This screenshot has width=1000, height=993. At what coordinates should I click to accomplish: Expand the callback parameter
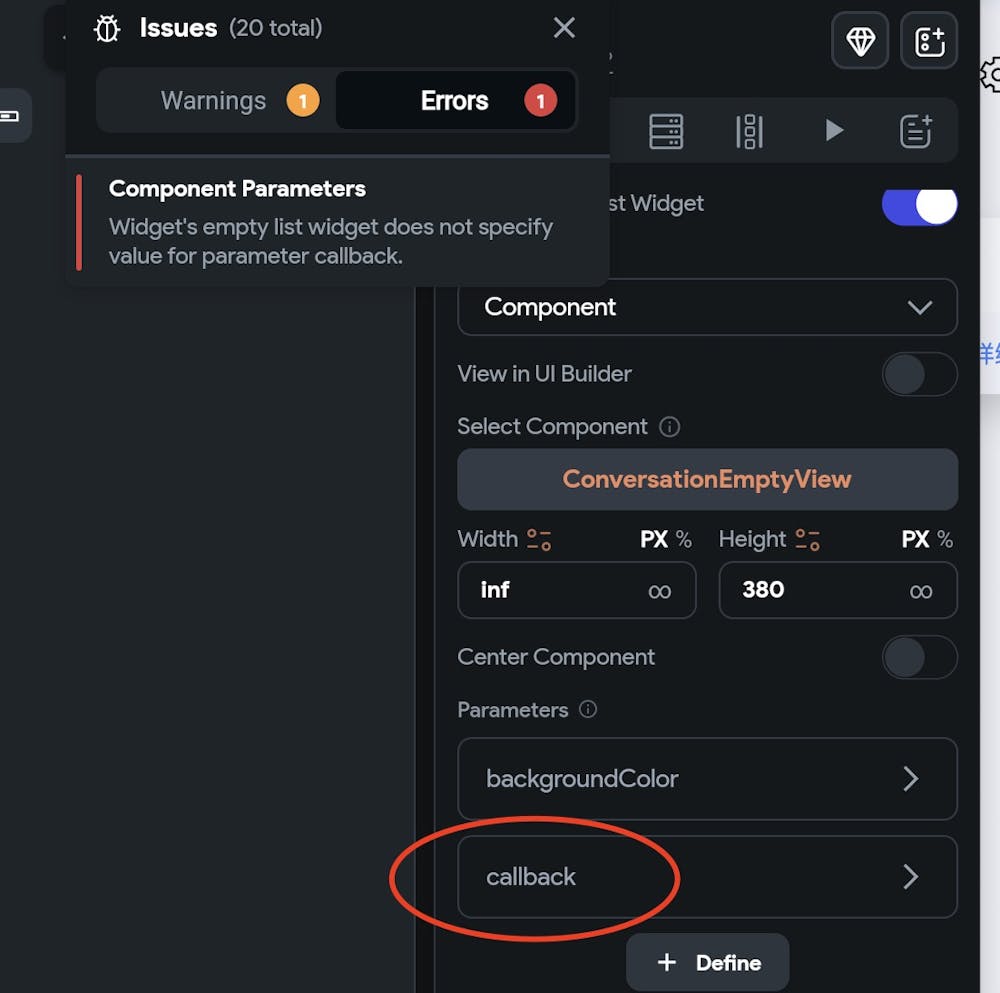tap(707, 877)
